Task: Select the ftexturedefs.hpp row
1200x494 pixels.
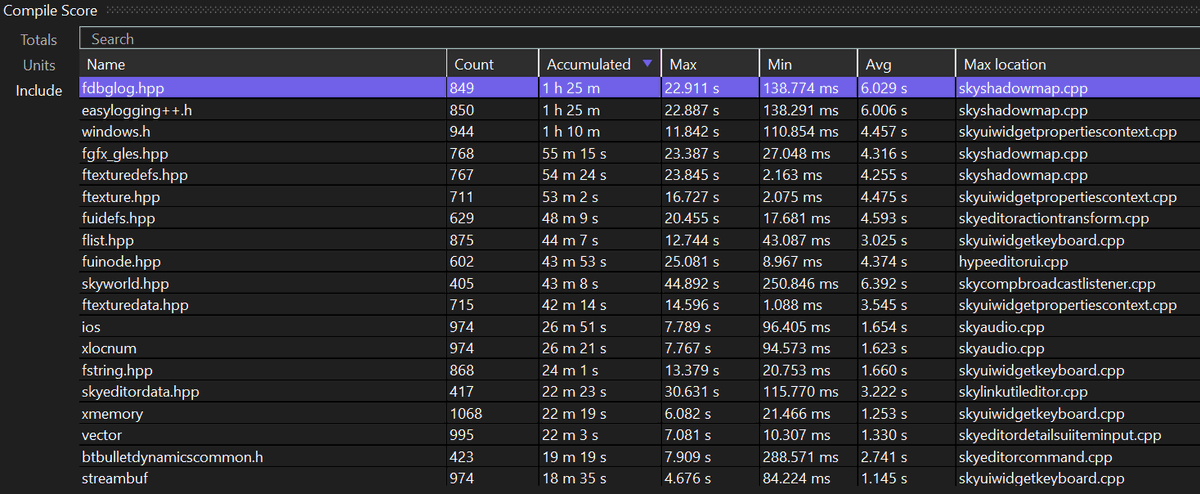Action: 639,175
